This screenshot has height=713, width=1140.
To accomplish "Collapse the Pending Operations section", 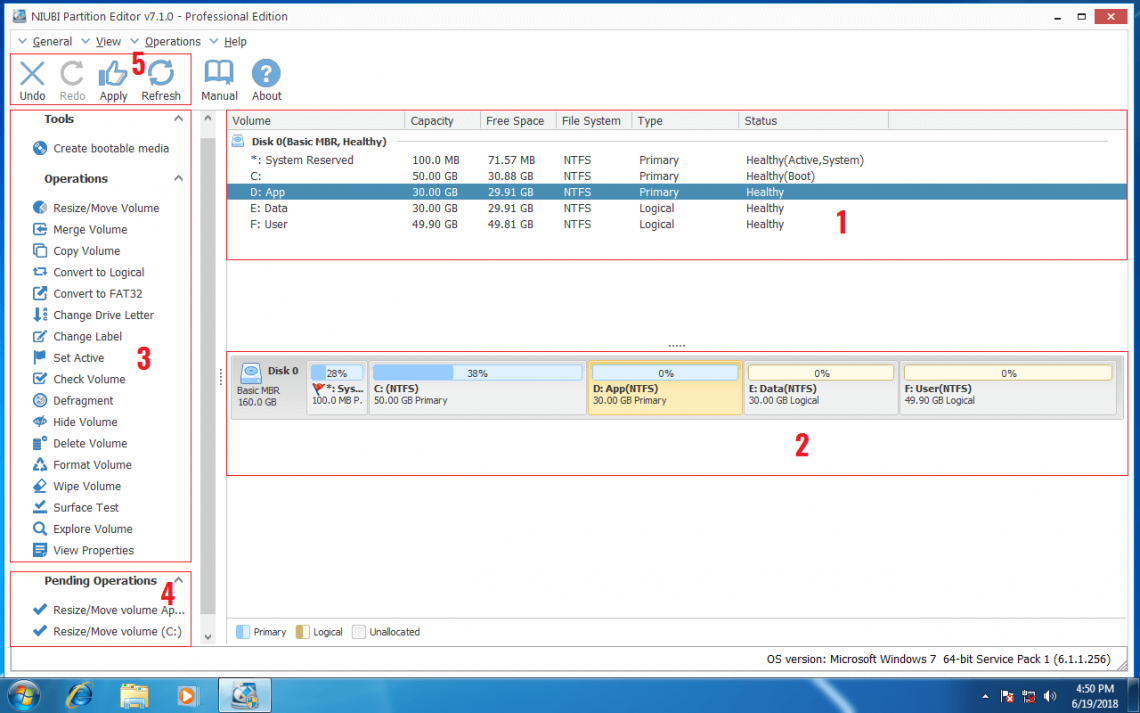I will [x=178, y=580].
